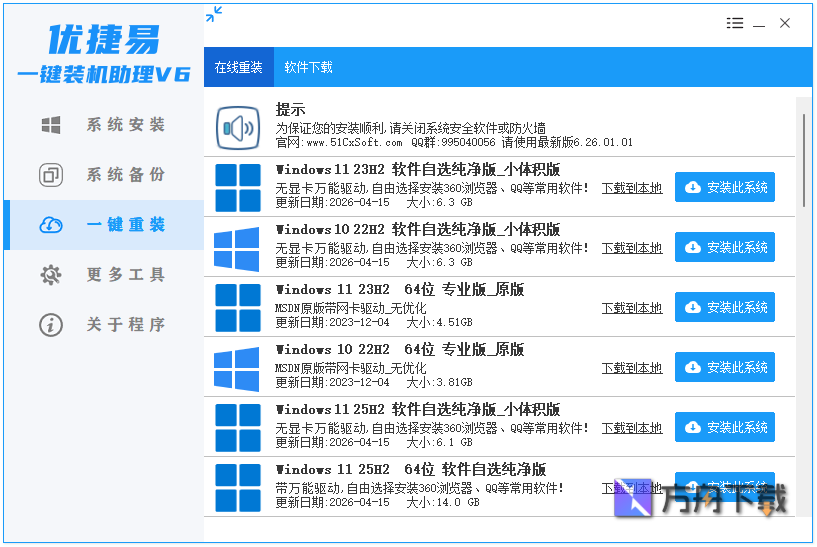Switch to the 软件下载 tab
This screenshot has width=817, height=547.
click(308, 67)
